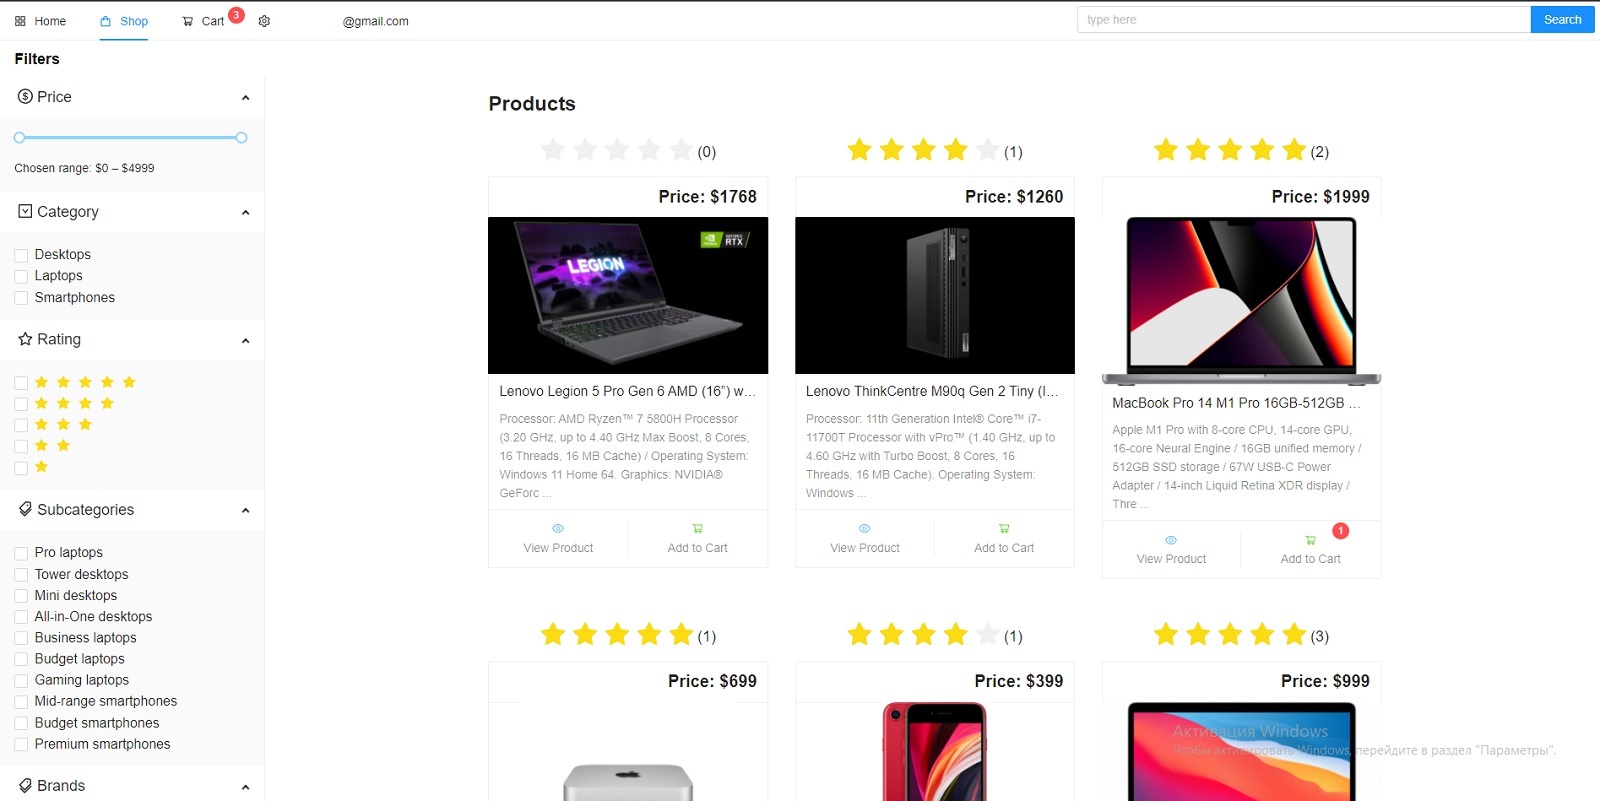Expand the Brands filter section
The height and width of the screenshot is (801, 1600).
pyautogui.click(x=246, y=786)
